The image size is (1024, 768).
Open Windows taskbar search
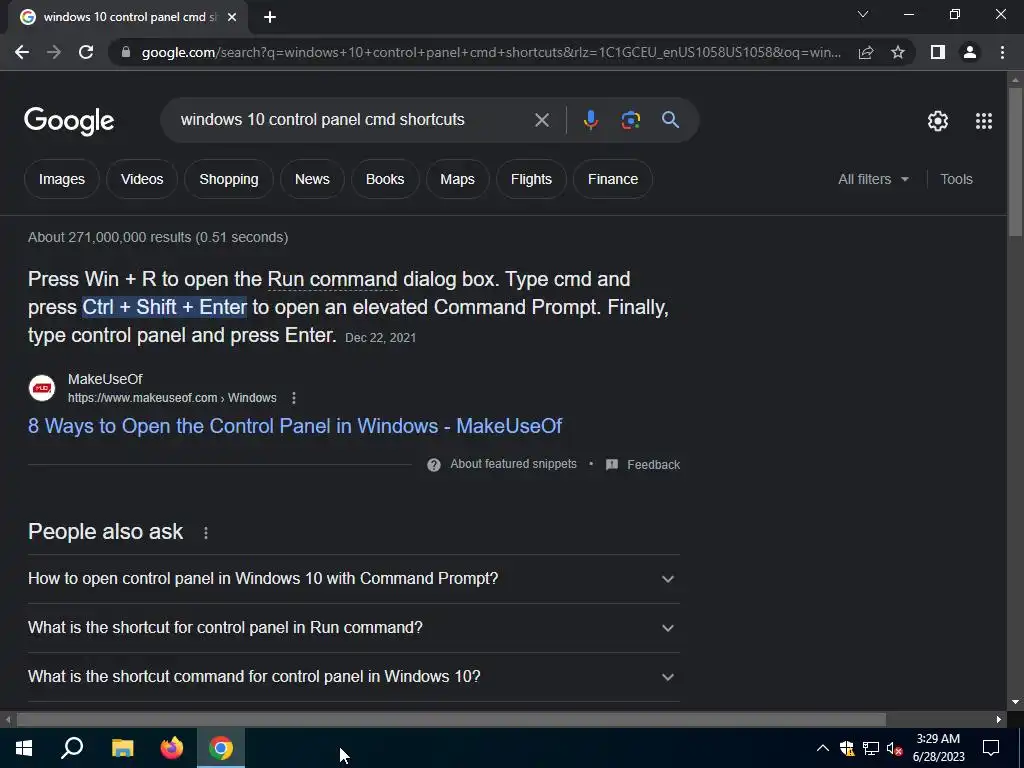pyautogui.click(x=72, y=748)
